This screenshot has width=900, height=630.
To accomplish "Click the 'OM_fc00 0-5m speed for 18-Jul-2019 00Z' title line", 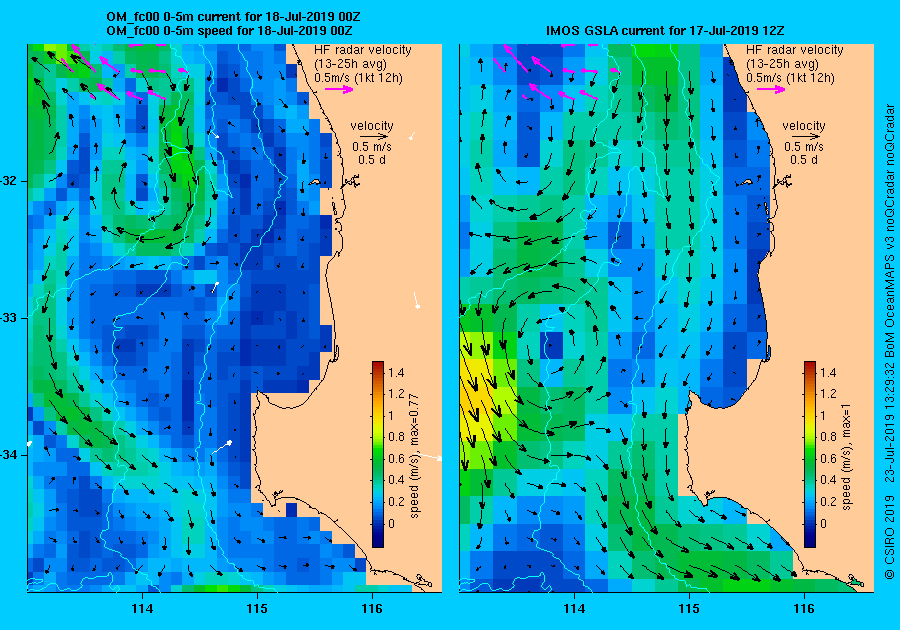I will coord(230,30).
